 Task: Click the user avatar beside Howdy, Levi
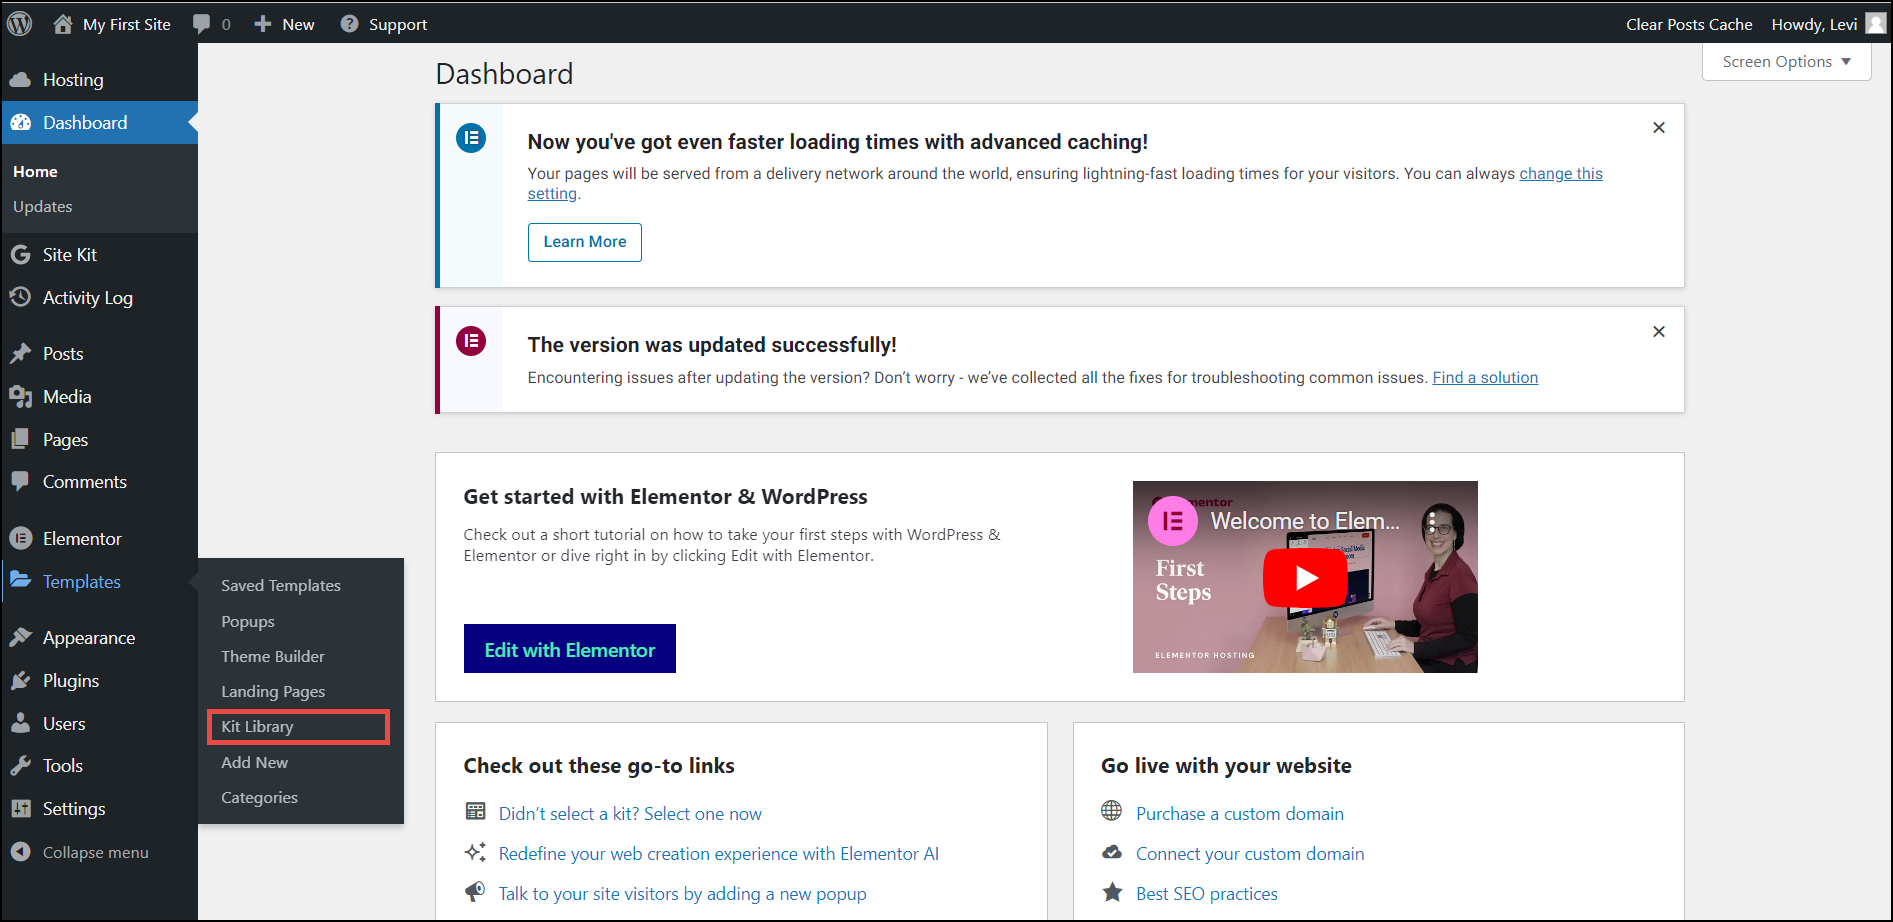[x=1875, y=24]
